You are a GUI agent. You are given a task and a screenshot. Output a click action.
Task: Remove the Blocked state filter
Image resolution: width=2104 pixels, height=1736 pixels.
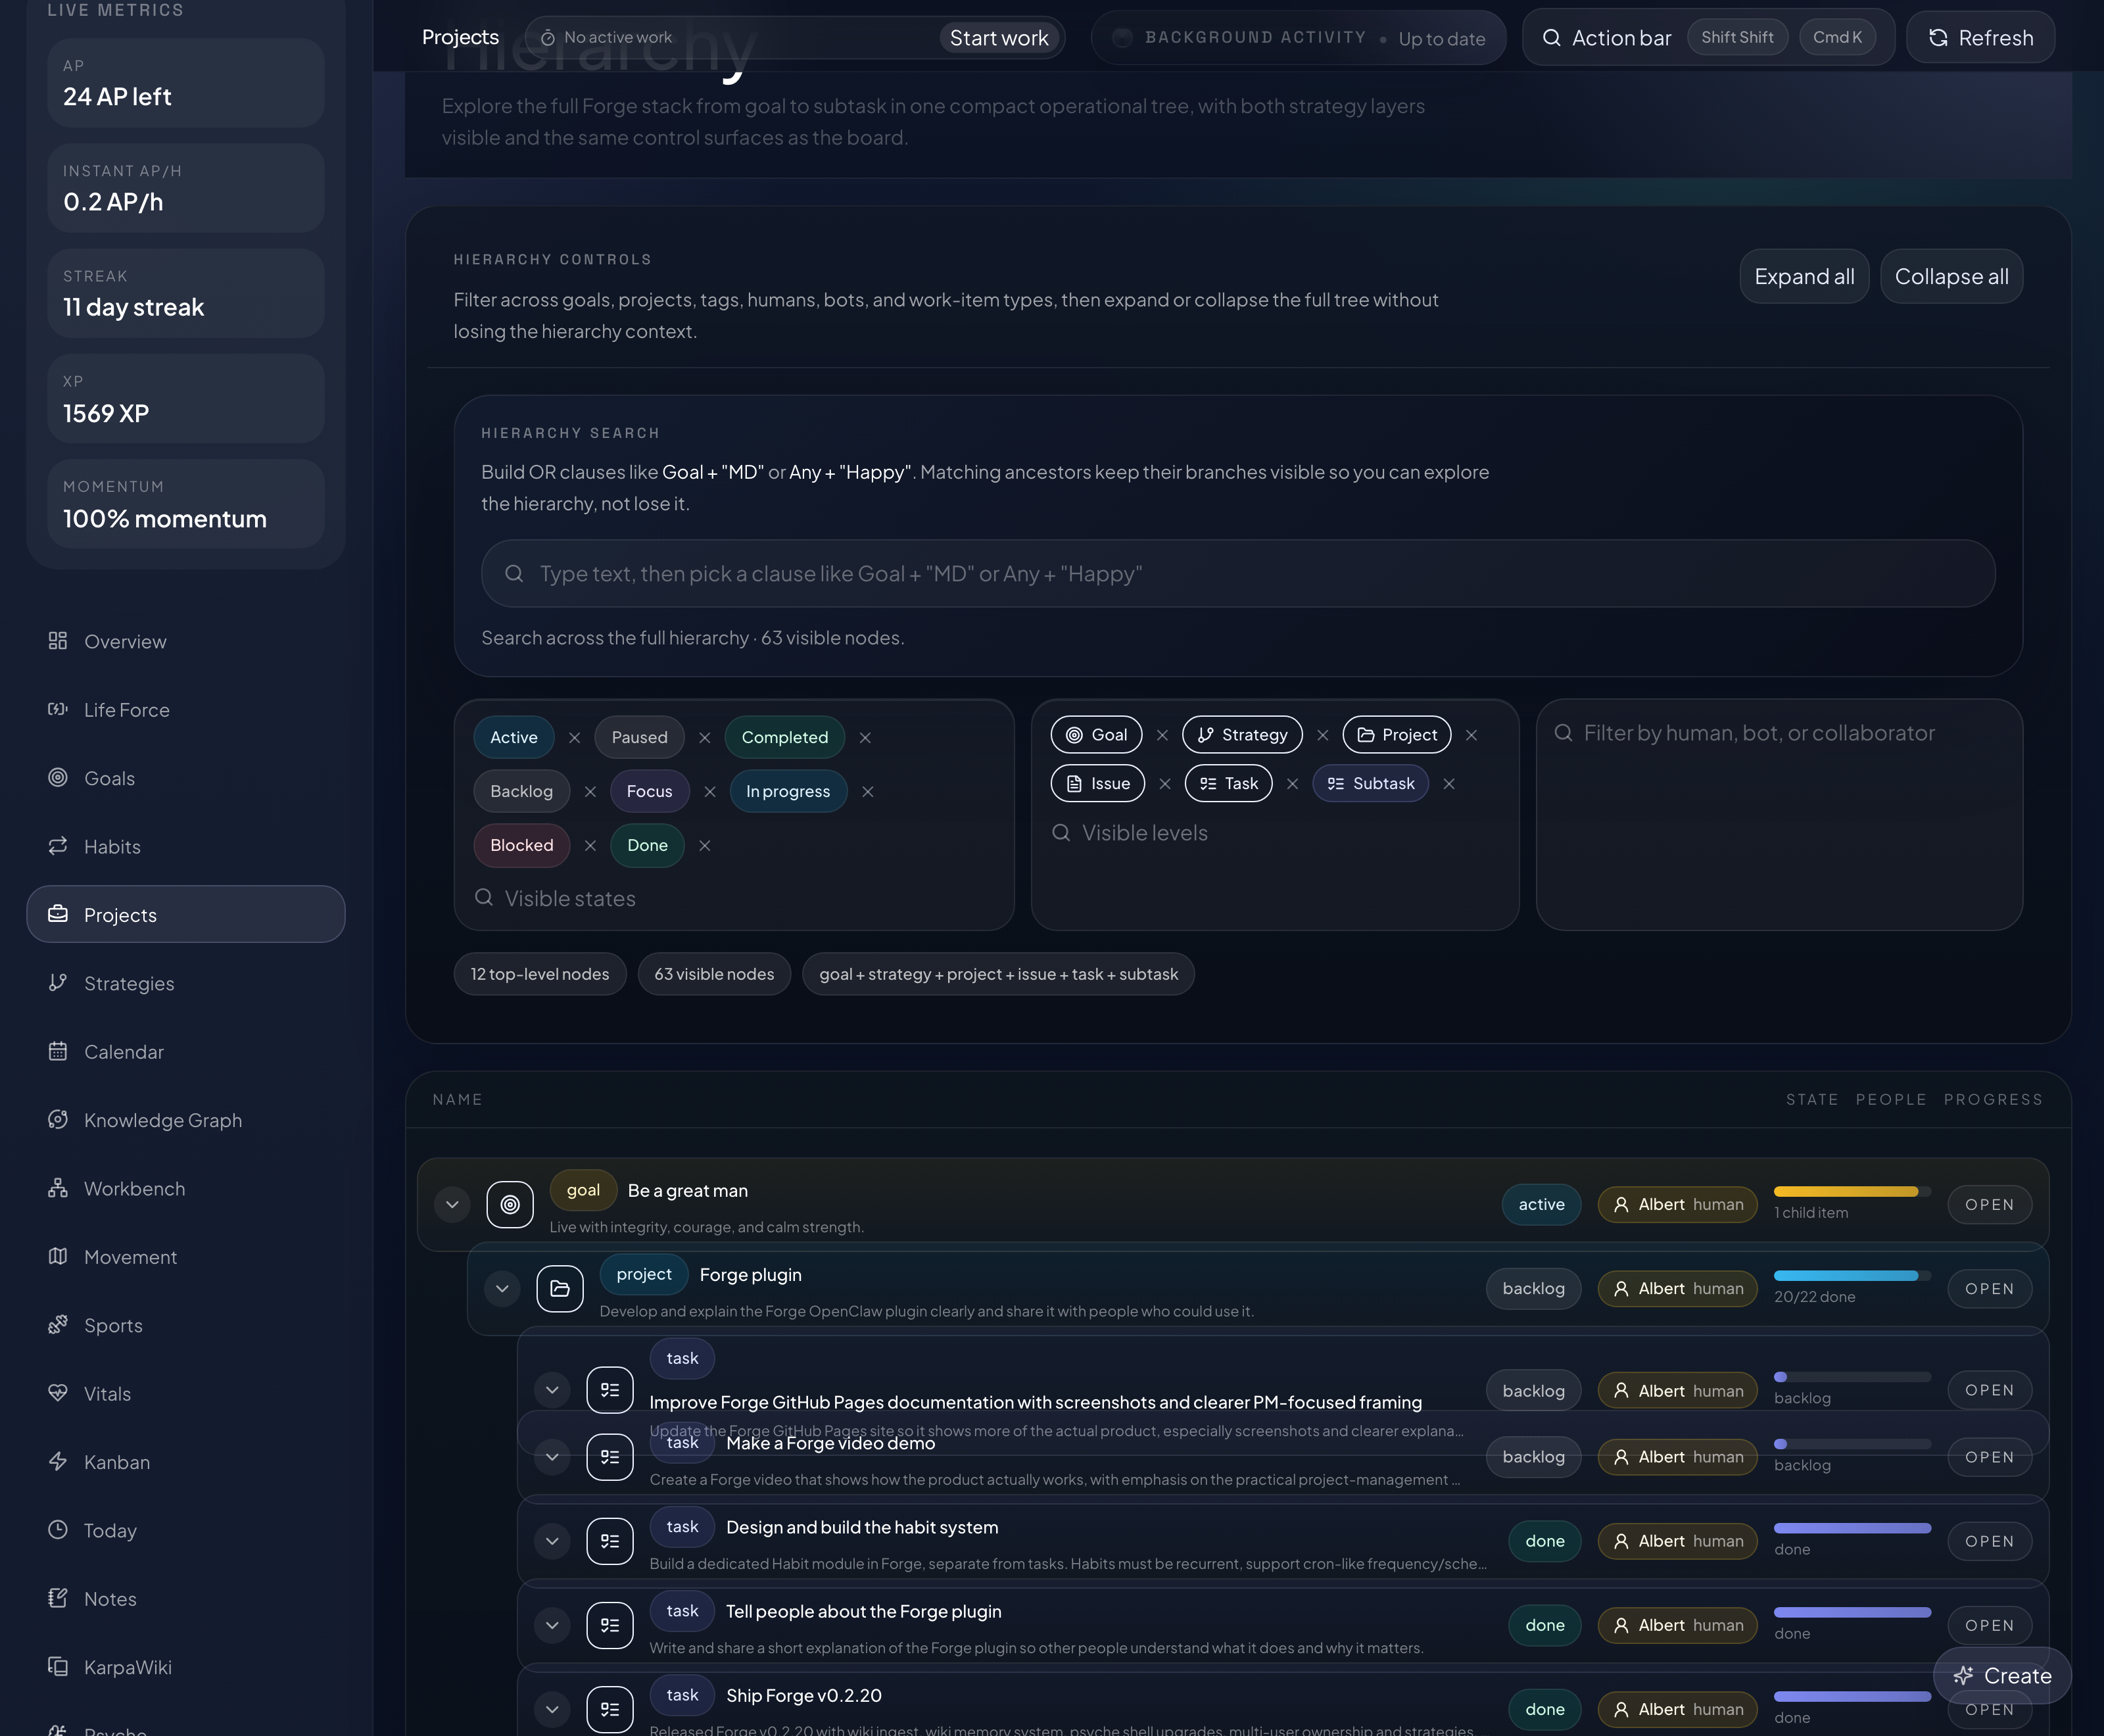590,845
